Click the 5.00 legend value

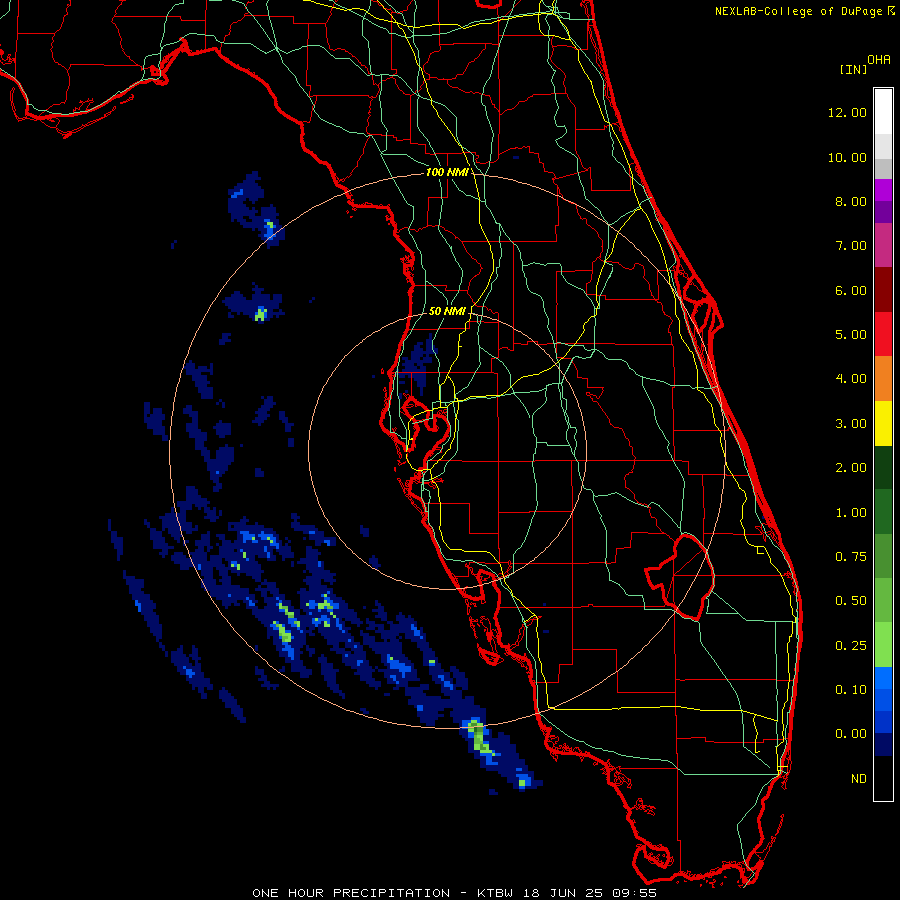851,335
